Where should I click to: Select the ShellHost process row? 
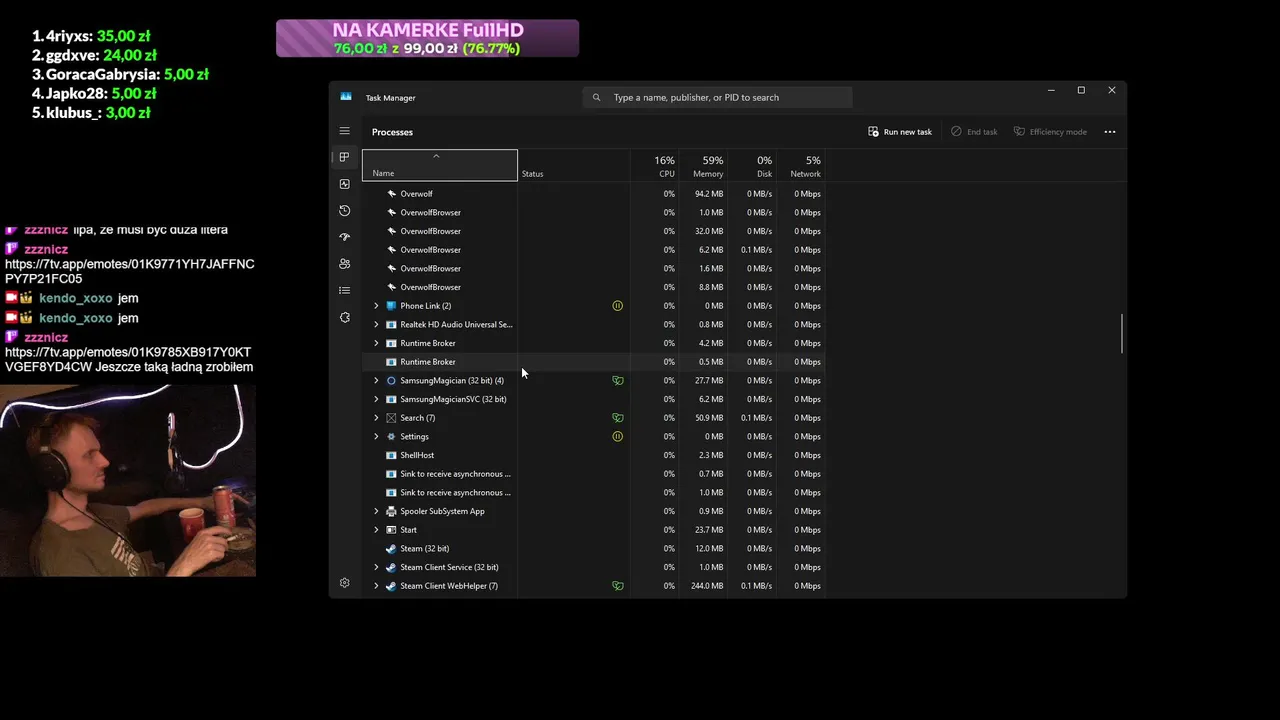[x=592, y=455]
